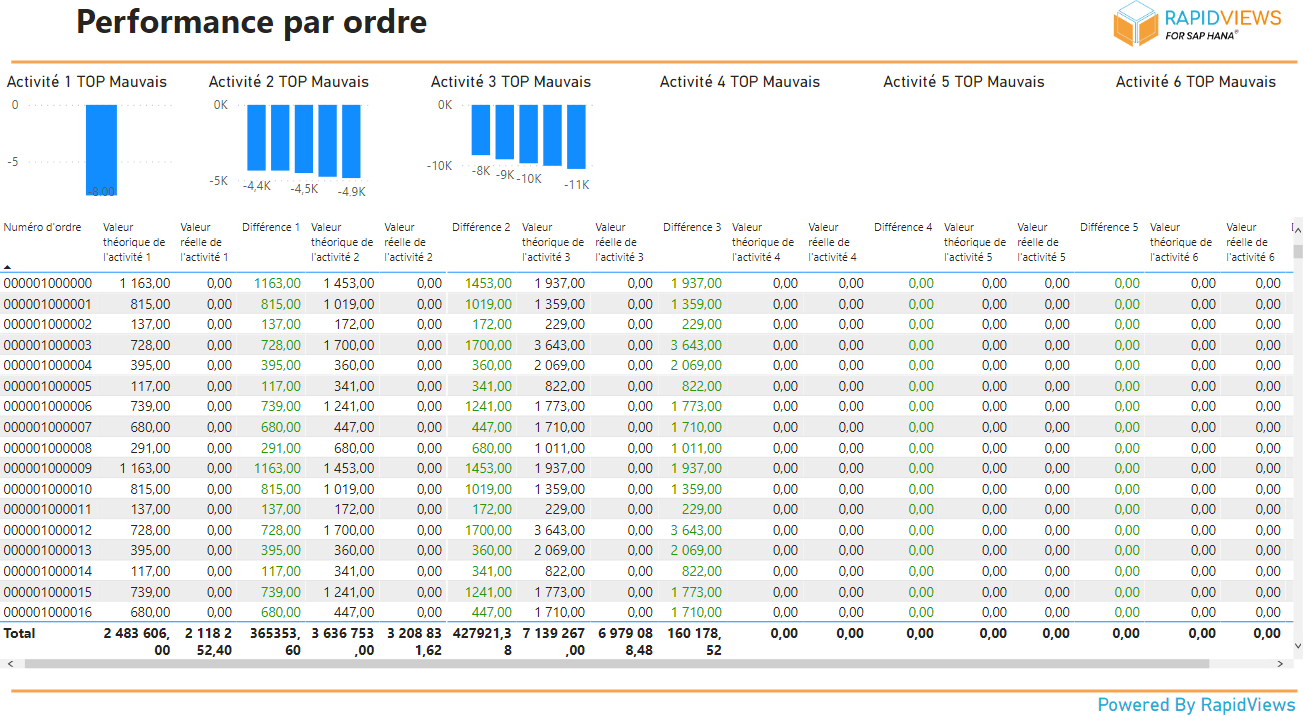Click the Total row label

pos(19,633)
